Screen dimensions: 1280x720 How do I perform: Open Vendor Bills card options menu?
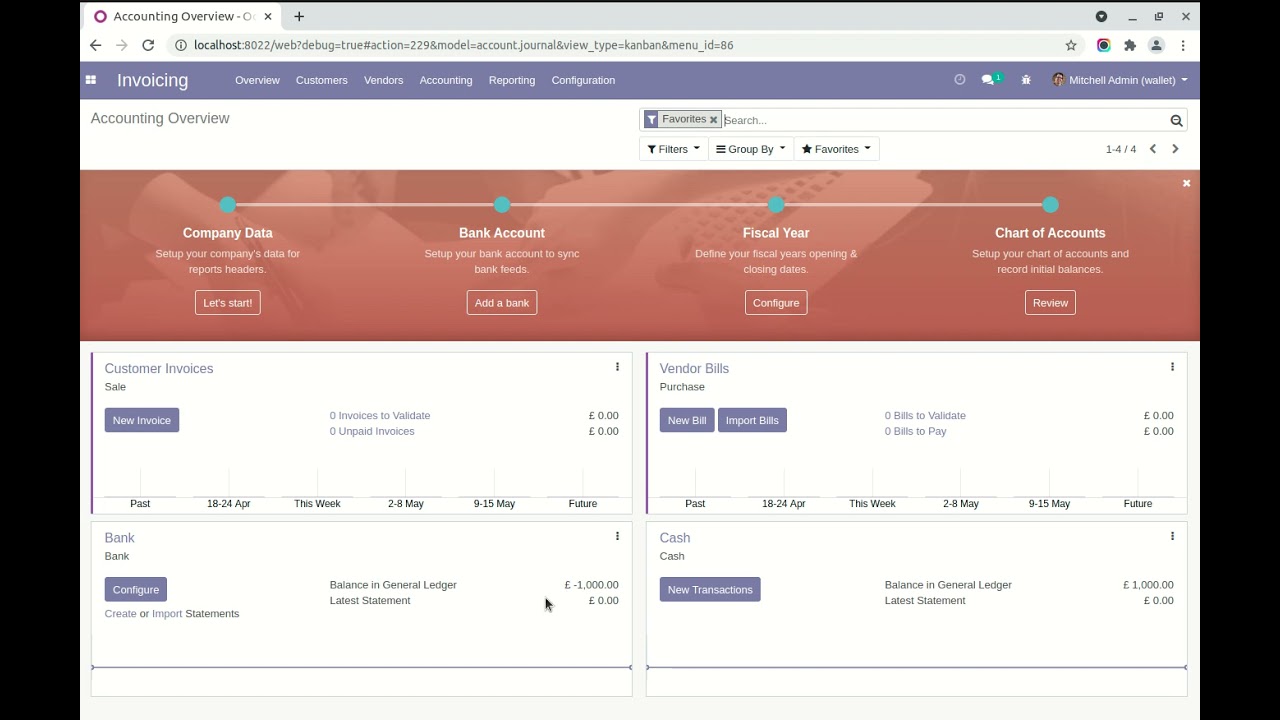[1172, 367]
